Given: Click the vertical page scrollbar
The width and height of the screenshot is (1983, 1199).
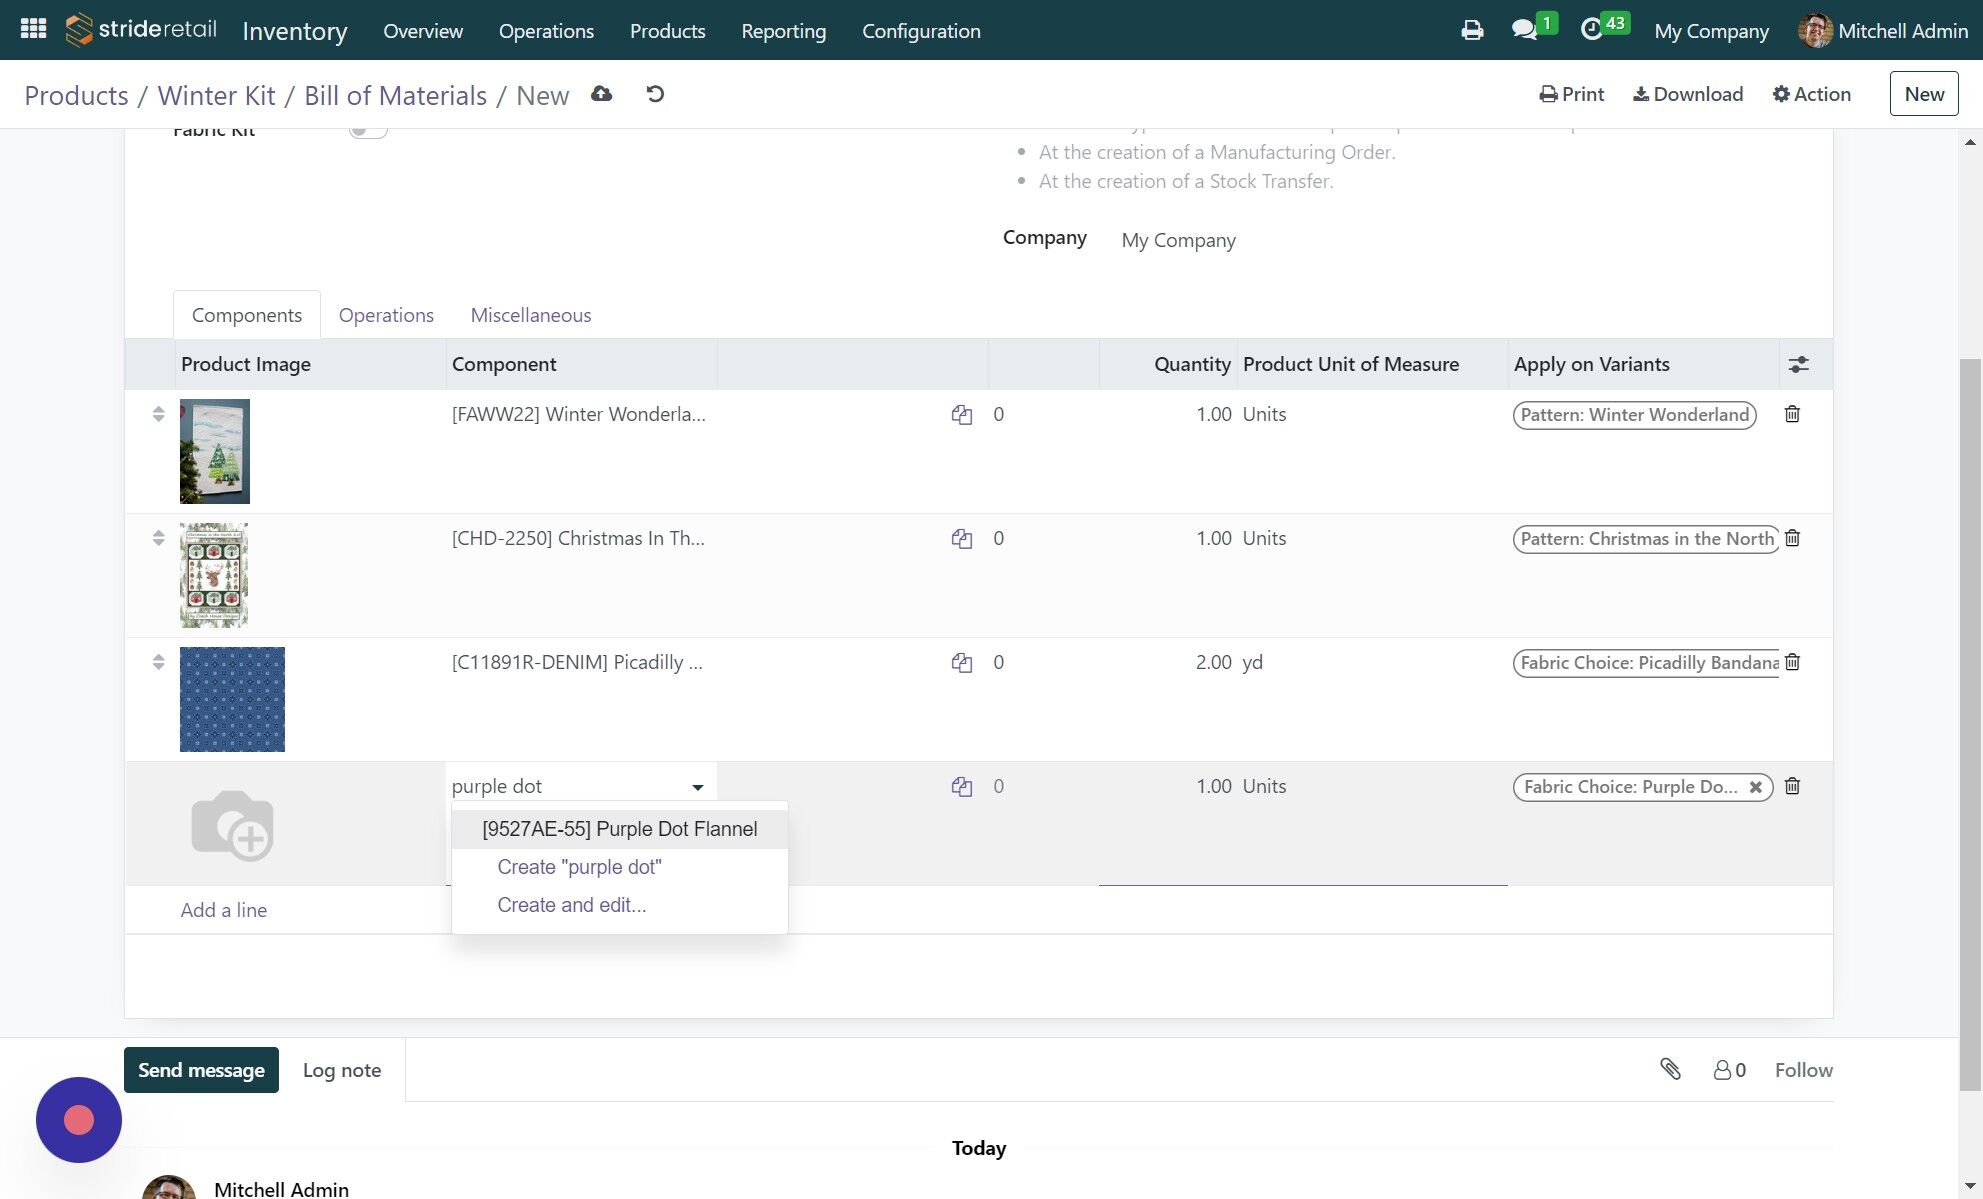Looking at the screenshot, I should tap(1970, 725).
